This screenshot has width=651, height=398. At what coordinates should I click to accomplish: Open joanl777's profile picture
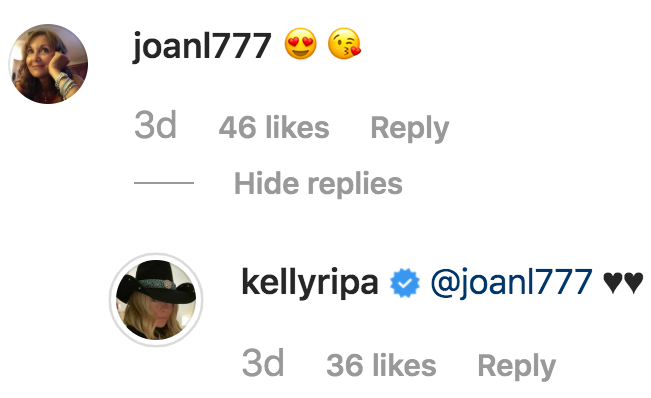[x=48, y=64]
